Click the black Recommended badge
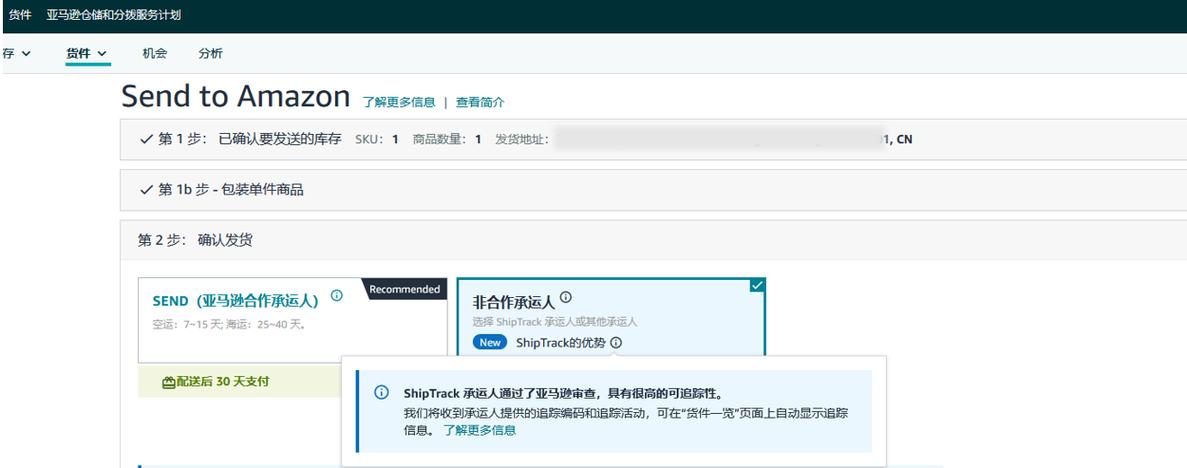Image resolution: width=1187 pixels, height=468 pixels. point(405,289)
